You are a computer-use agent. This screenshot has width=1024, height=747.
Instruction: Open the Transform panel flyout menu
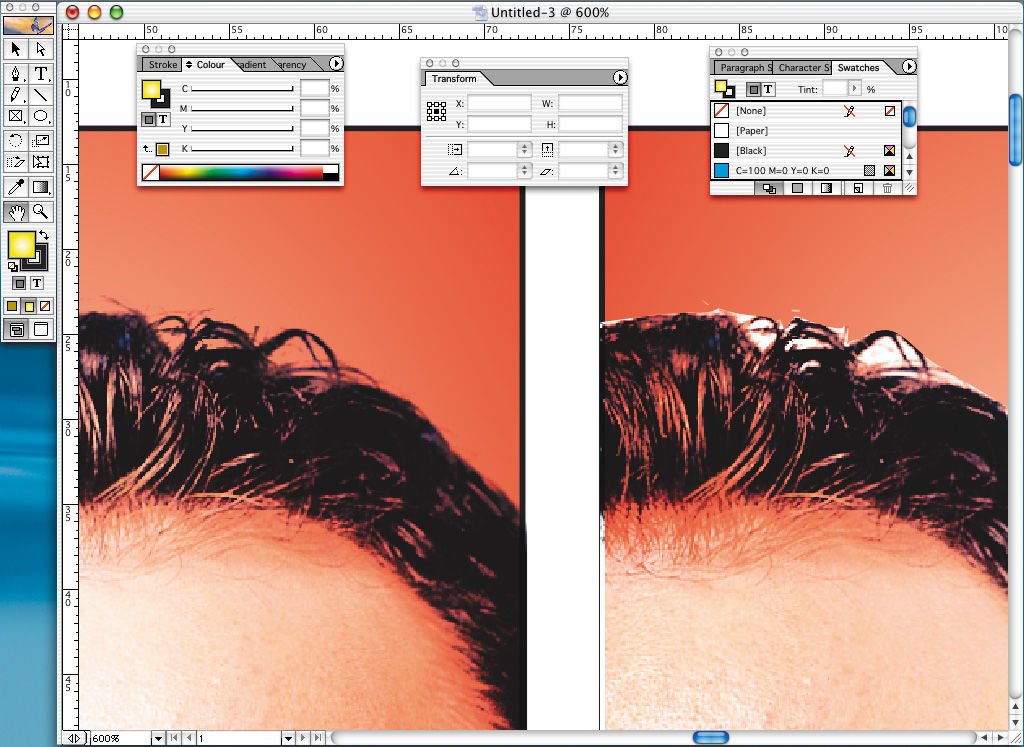(x=619, y=78)
